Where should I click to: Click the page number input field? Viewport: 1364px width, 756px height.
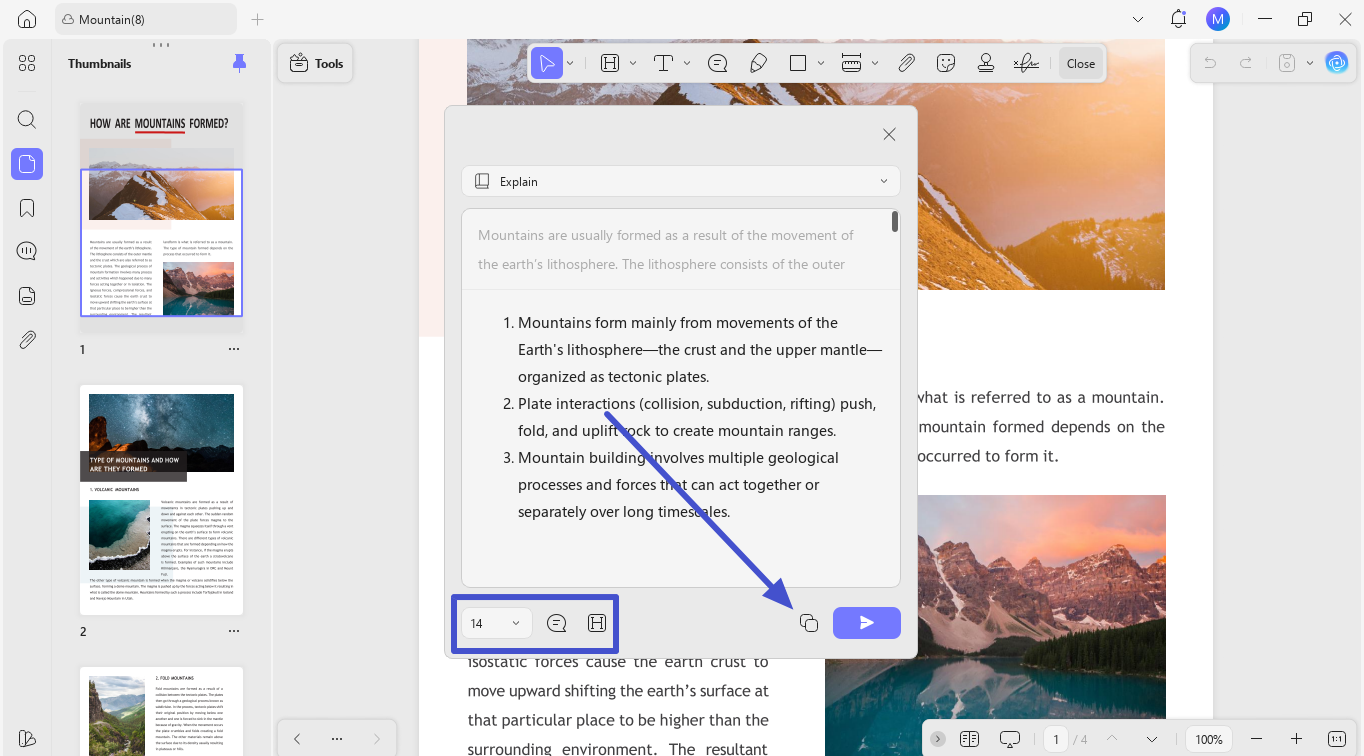pos(1056,739)
